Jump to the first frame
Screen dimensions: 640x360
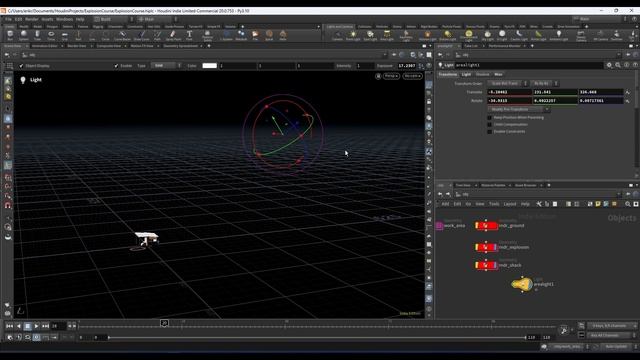(x=9, y=326)
